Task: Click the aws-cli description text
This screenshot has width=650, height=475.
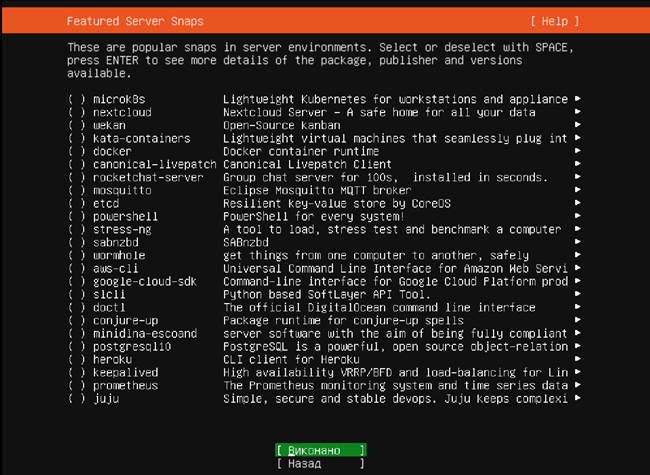Action: coord(395,268)
